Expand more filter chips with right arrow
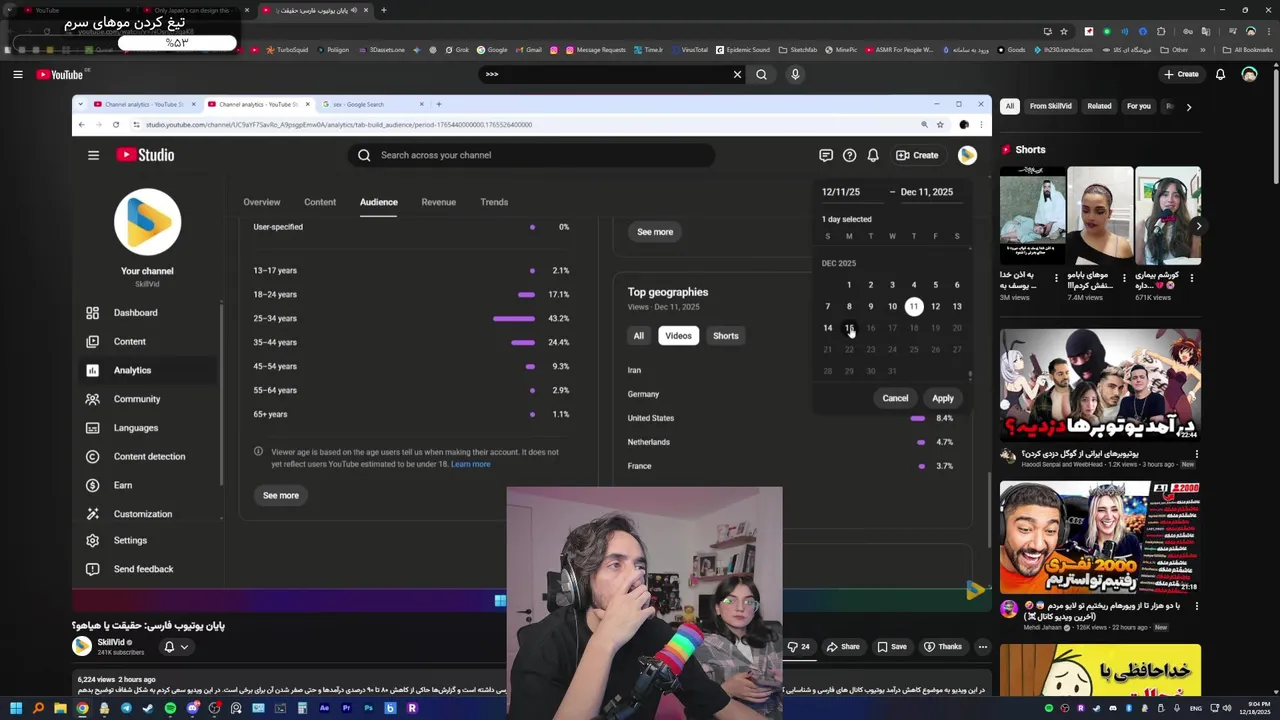This screenshot has height=720, width=1280. tap(1188, 106)
